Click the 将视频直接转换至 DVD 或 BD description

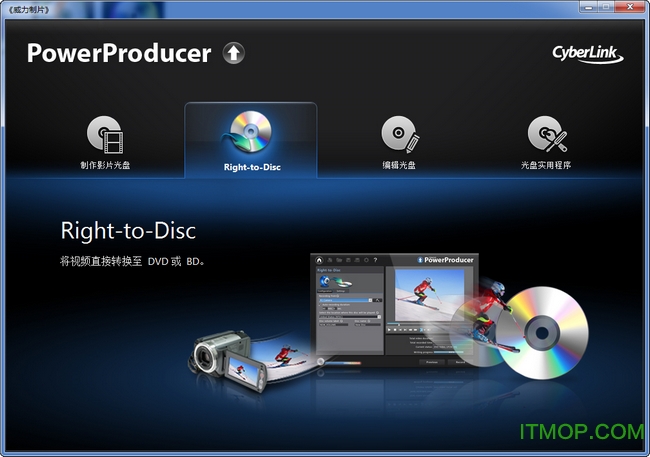131,261
